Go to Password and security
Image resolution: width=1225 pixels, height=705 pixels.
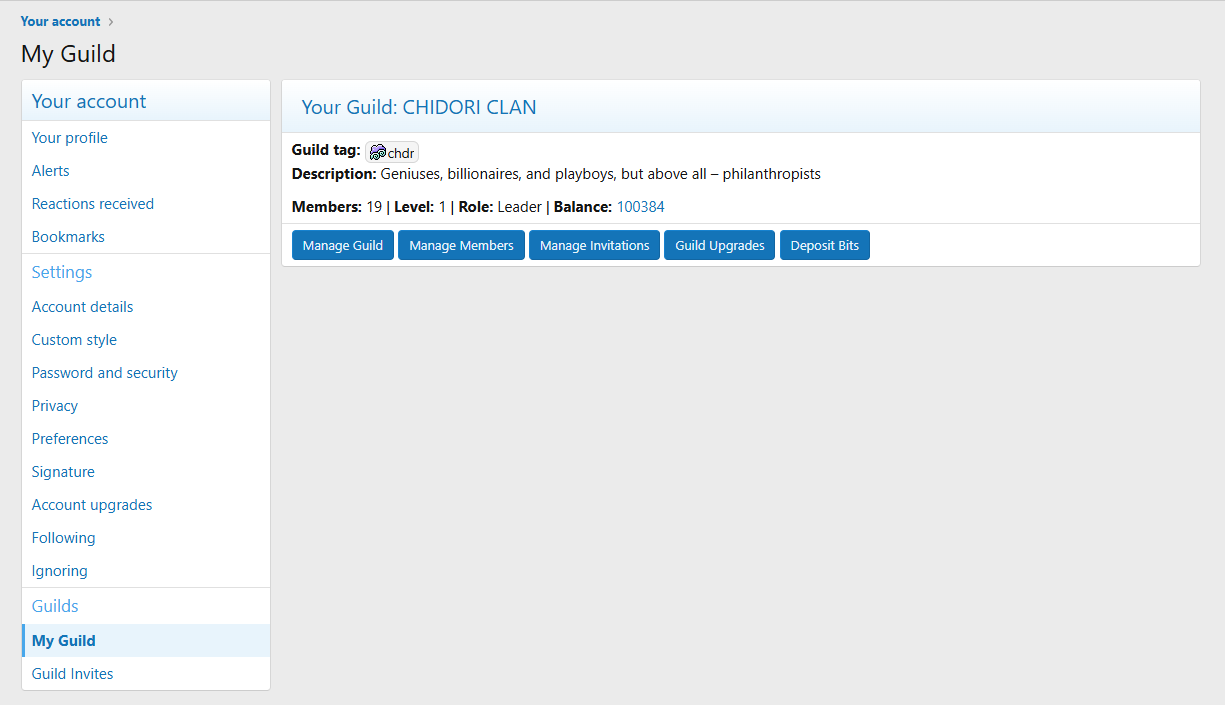pos(146,373)
